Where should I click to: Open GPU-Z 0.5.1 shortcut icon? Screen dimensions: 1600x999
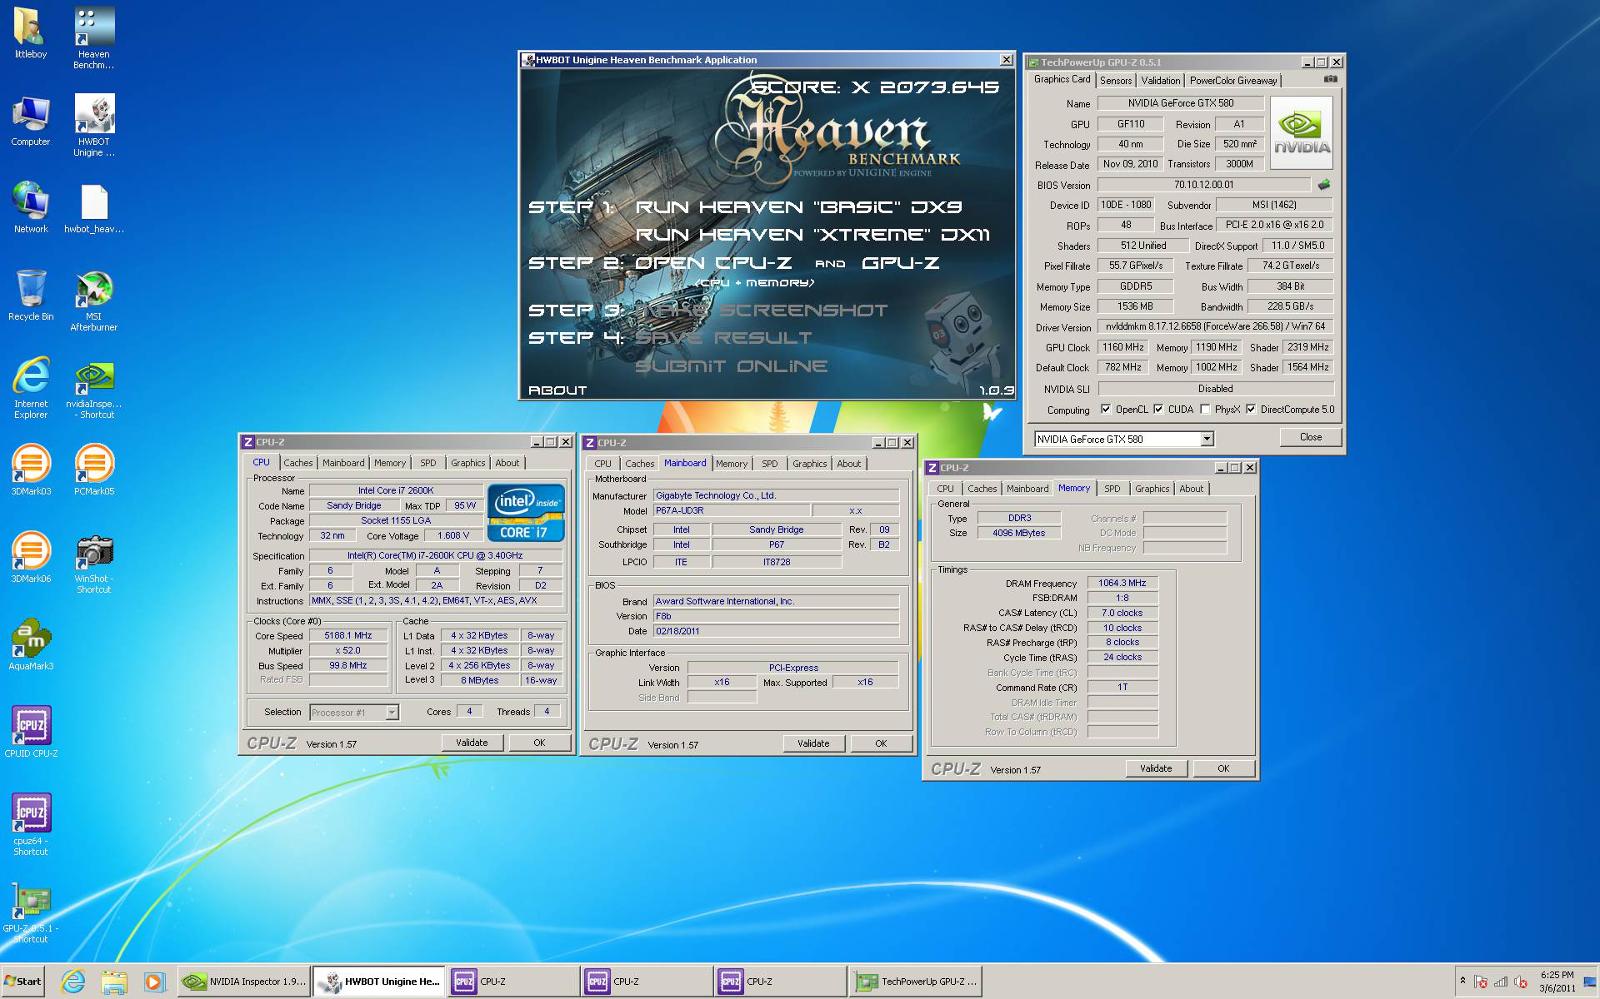click(30, 912)
